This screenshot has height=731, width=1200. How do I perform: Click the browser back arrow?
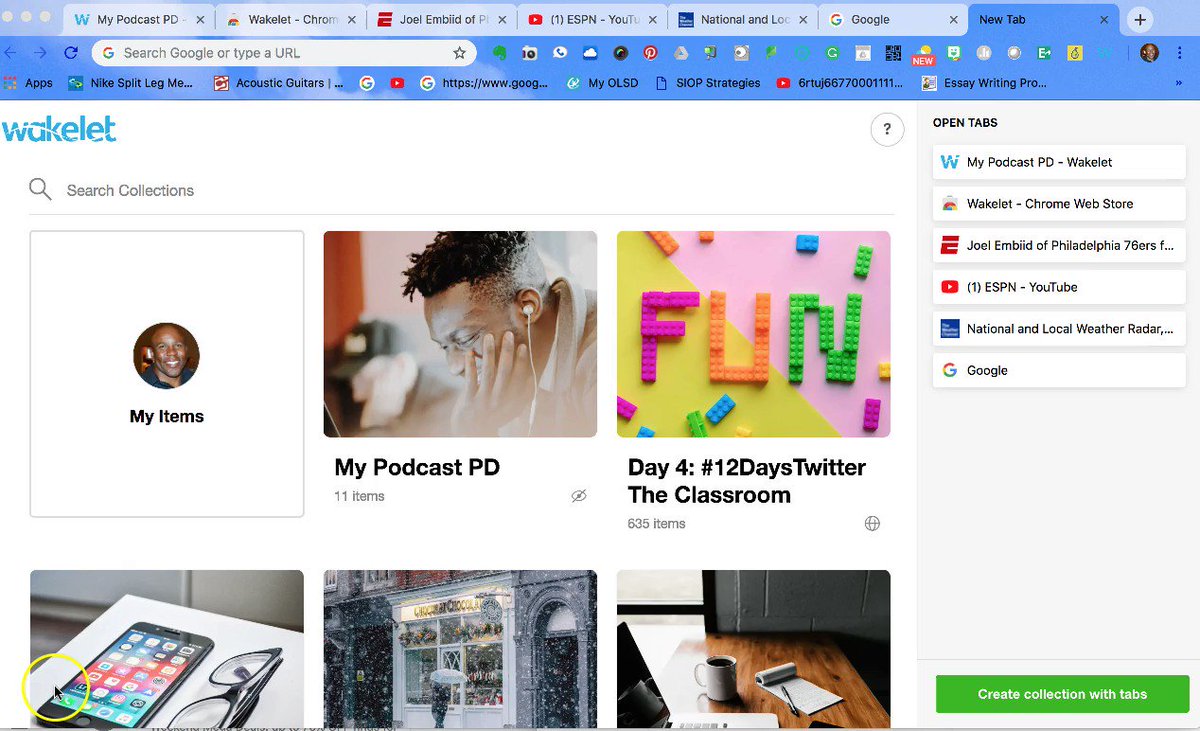point(10,53)
